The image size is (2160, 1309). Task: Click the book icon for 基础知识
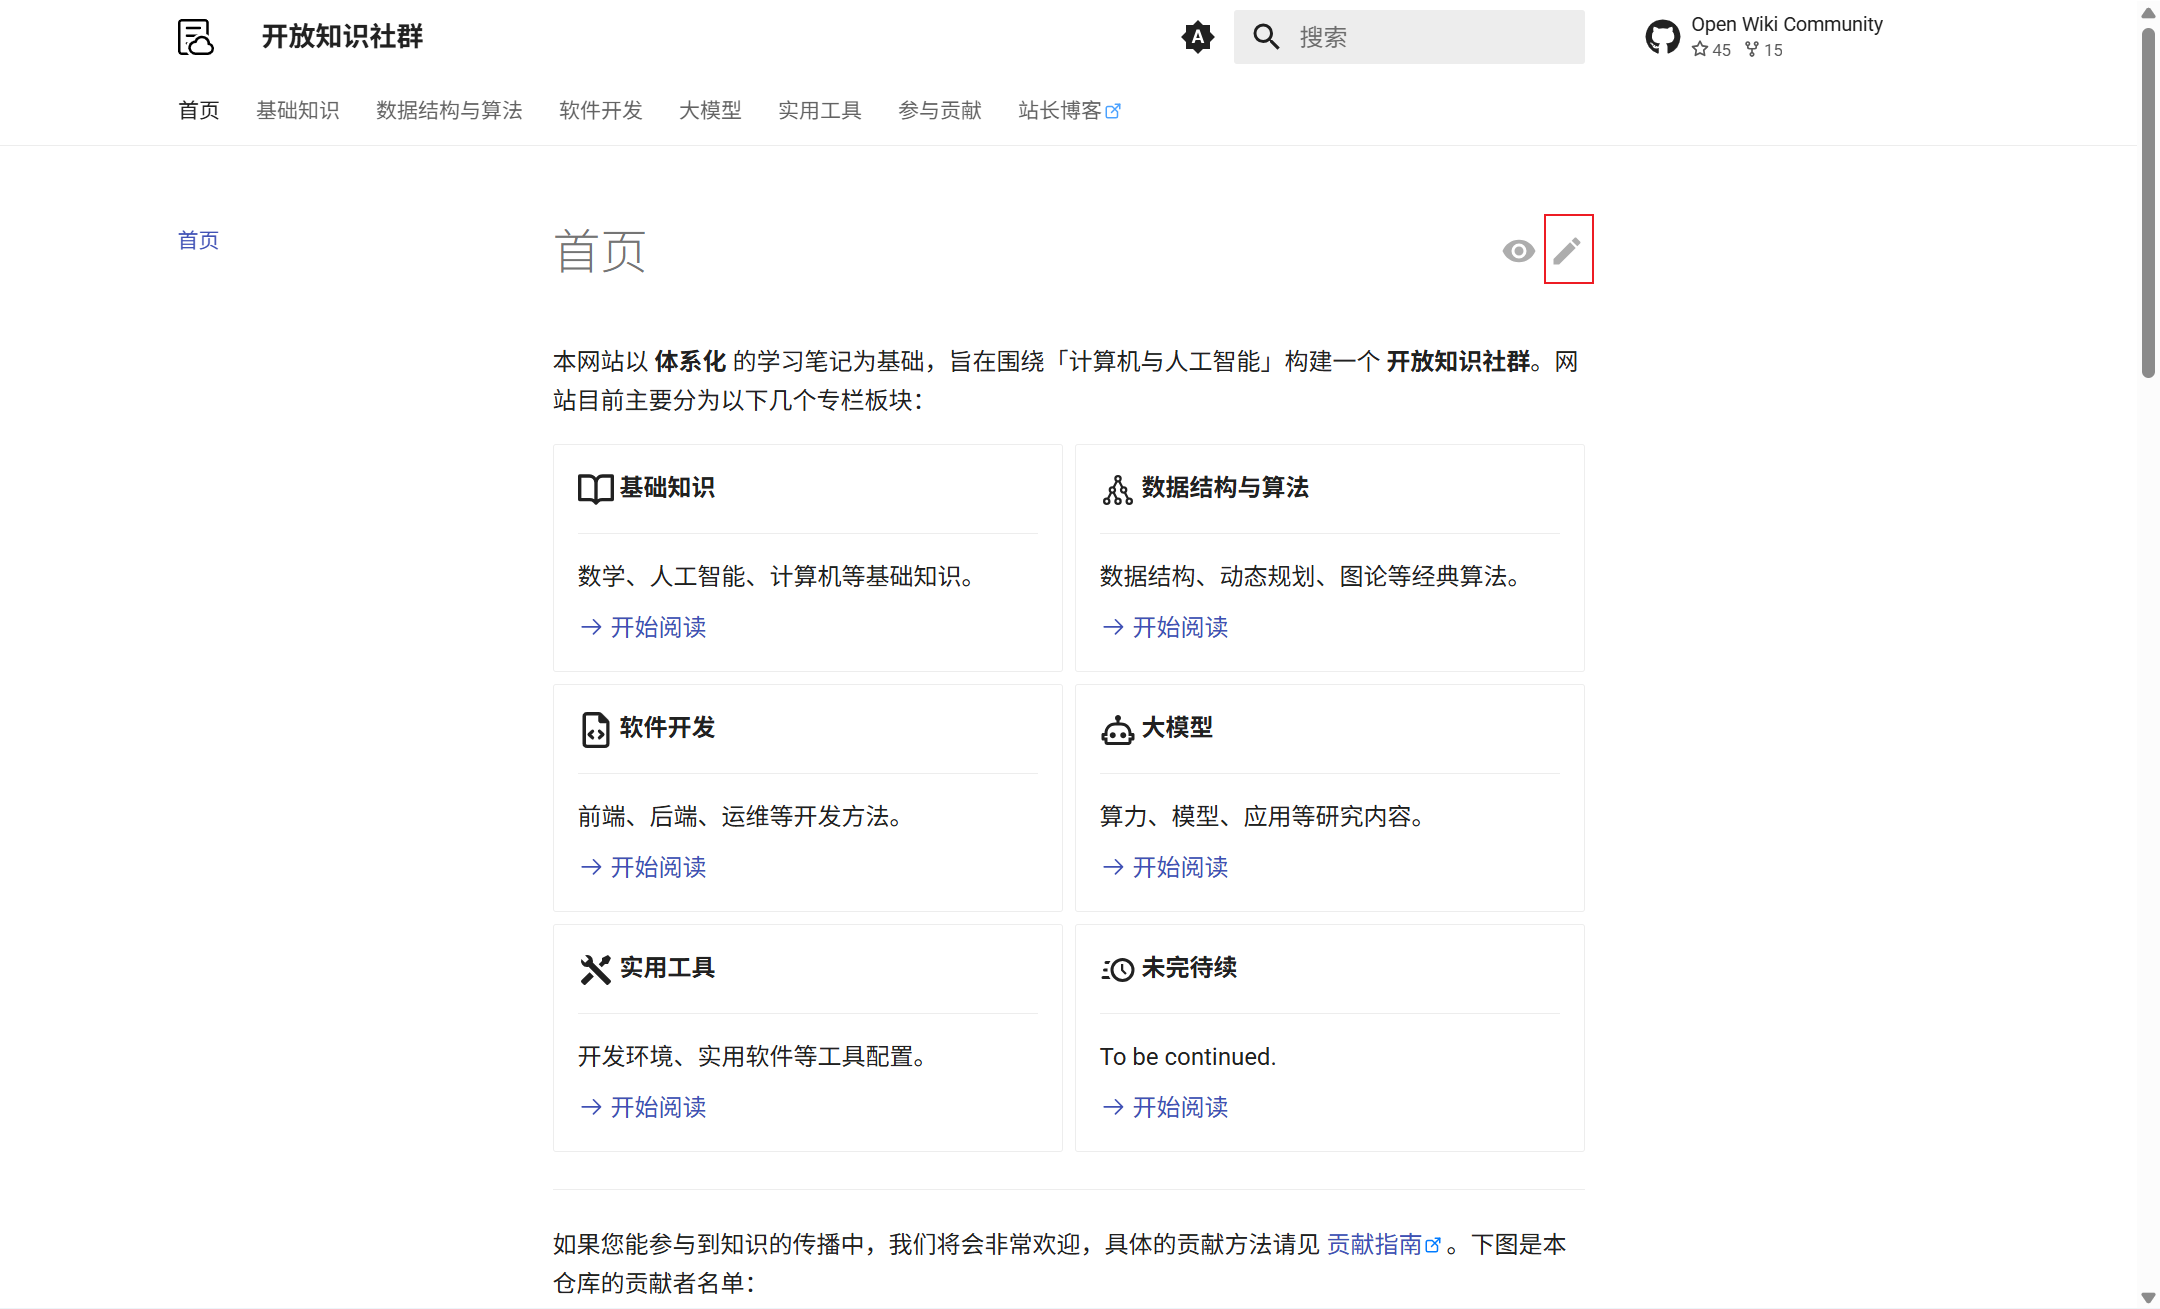click(595, 488)
